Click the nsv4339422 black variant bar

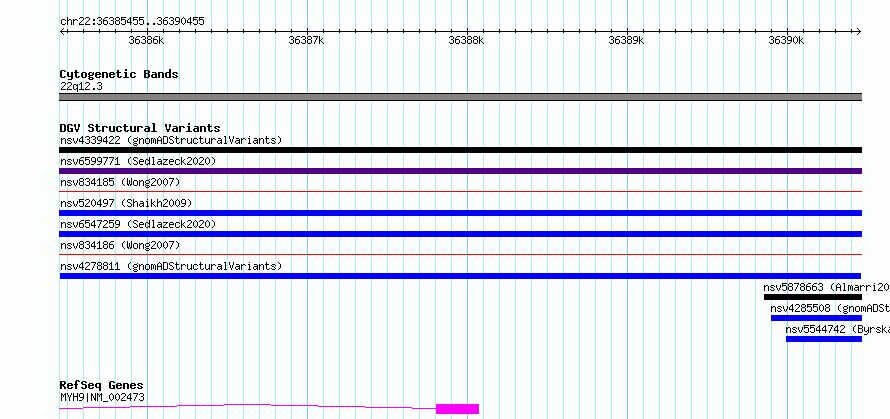click(x=460, y=150)
